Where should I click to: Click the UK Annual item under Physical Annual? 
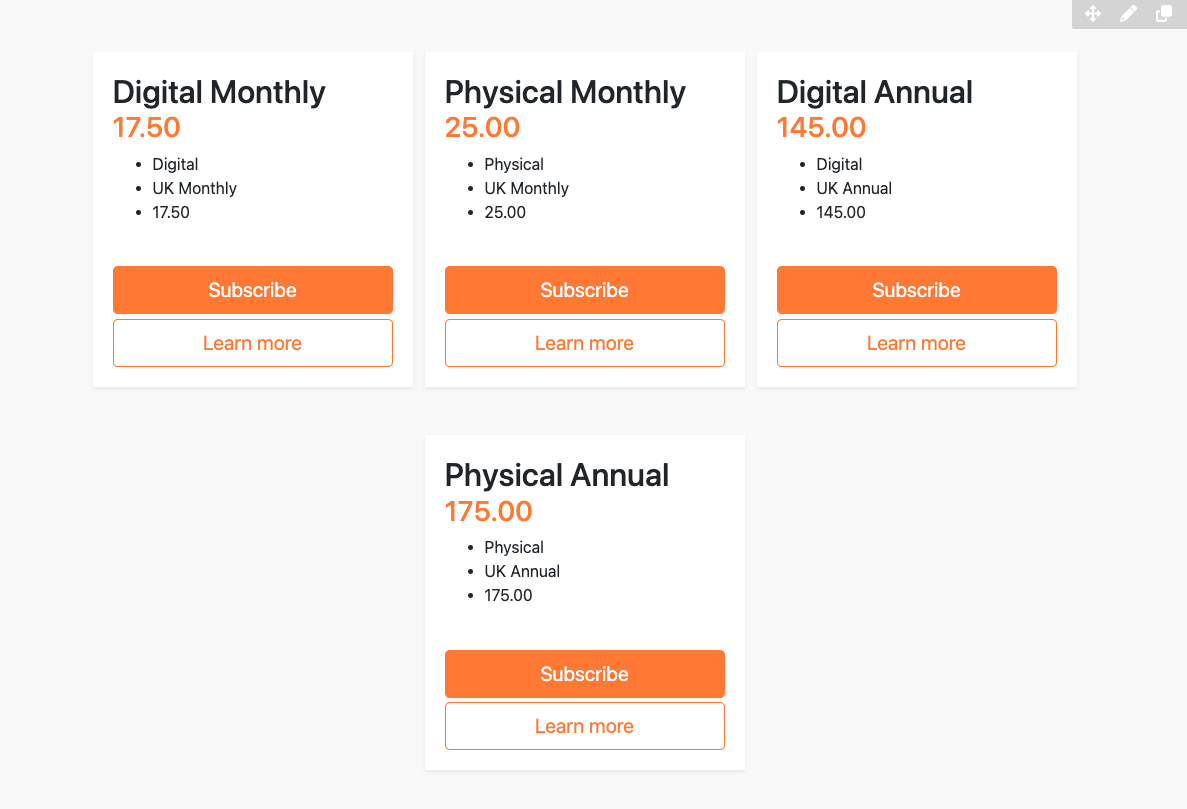522,571
